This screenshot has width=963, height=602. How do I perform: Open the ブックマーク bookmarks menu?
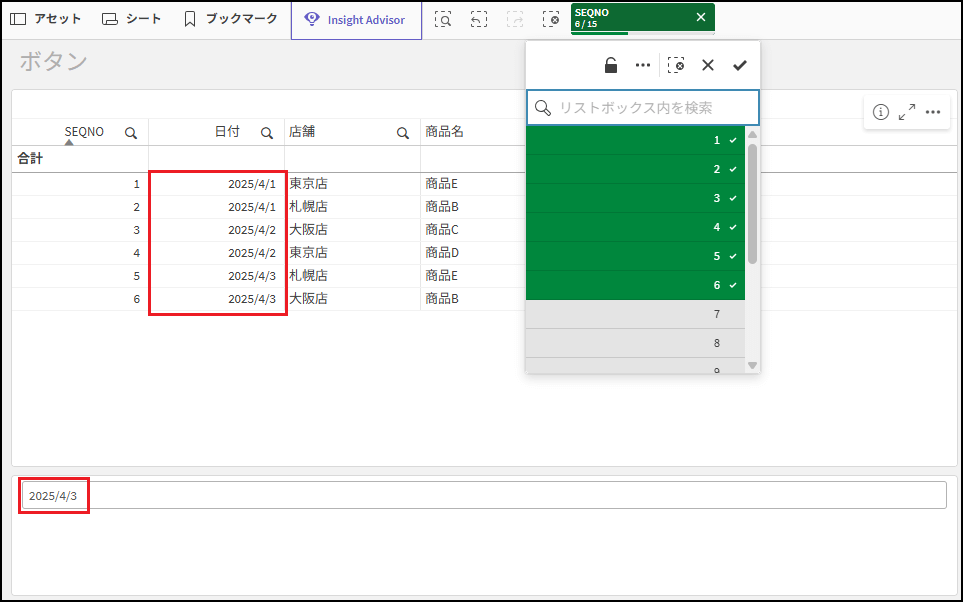coord(230,19)
